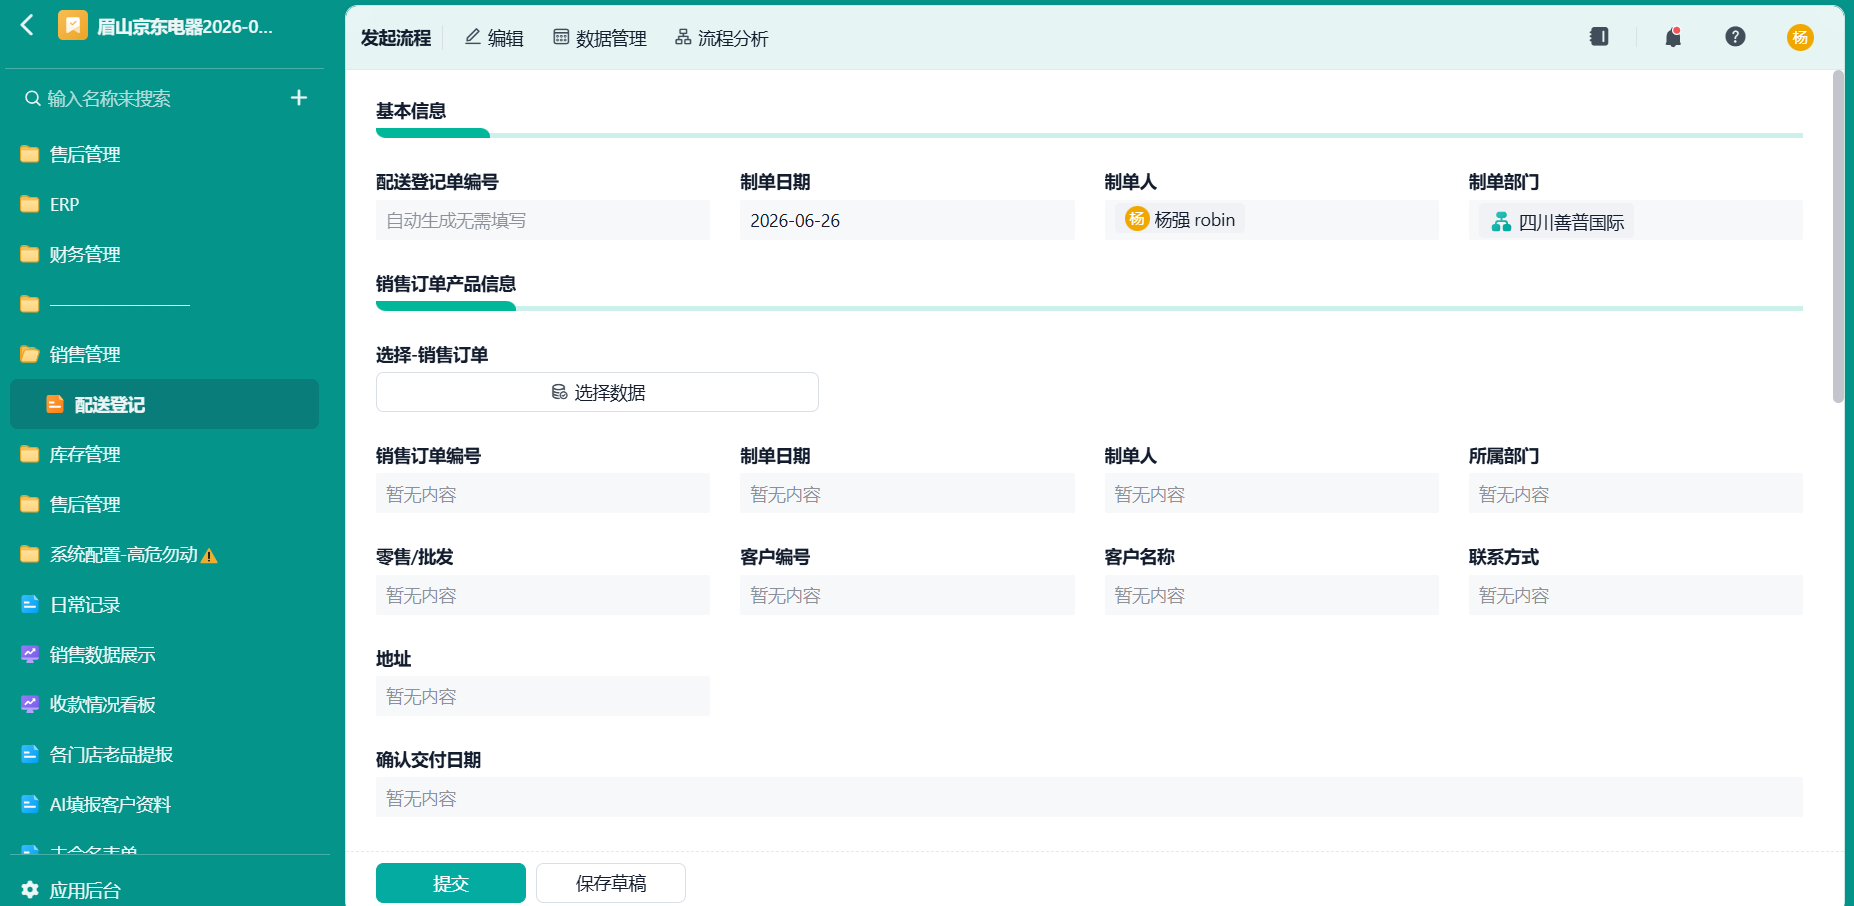Click the 制单日期 field showing 2026-06-26

(x=907, y=220)
